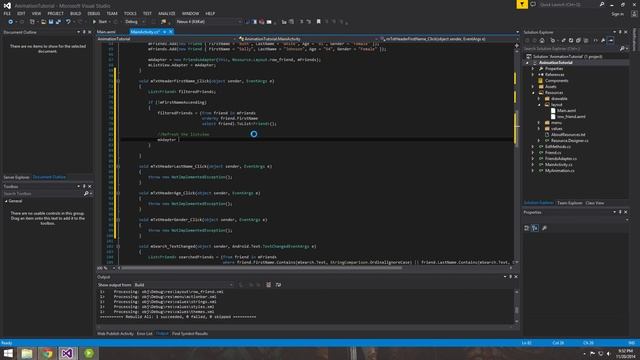Open the Show output from Build dropdown

pyautogui.click(x=184, y=285)
